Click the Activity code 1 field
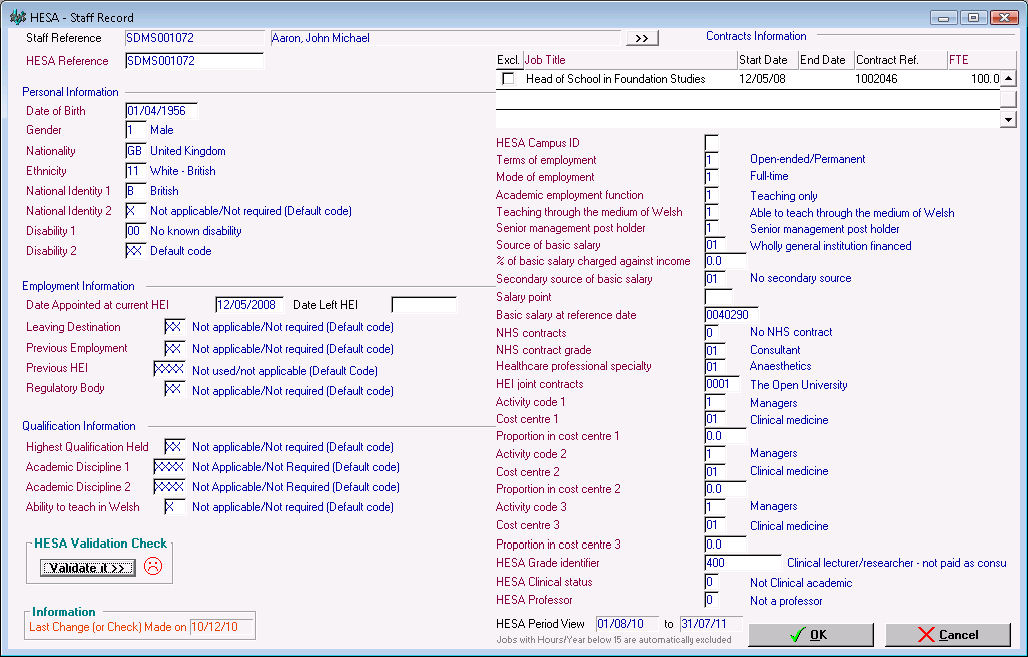Image resolution: width=1028 pixels, height=657 pixels. coord(715,402)
